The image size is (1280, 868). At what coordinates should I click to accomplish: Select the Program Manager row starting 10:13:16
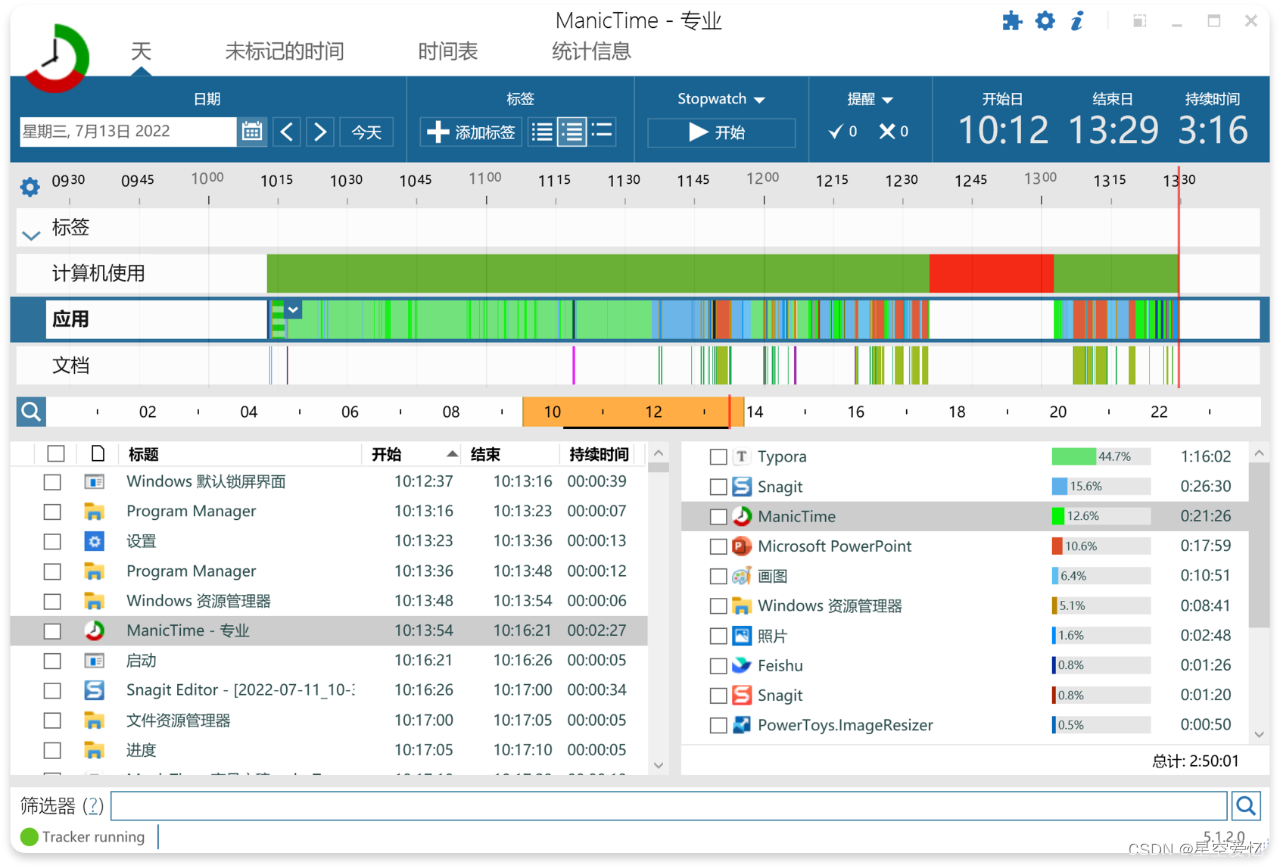(329, 511)
